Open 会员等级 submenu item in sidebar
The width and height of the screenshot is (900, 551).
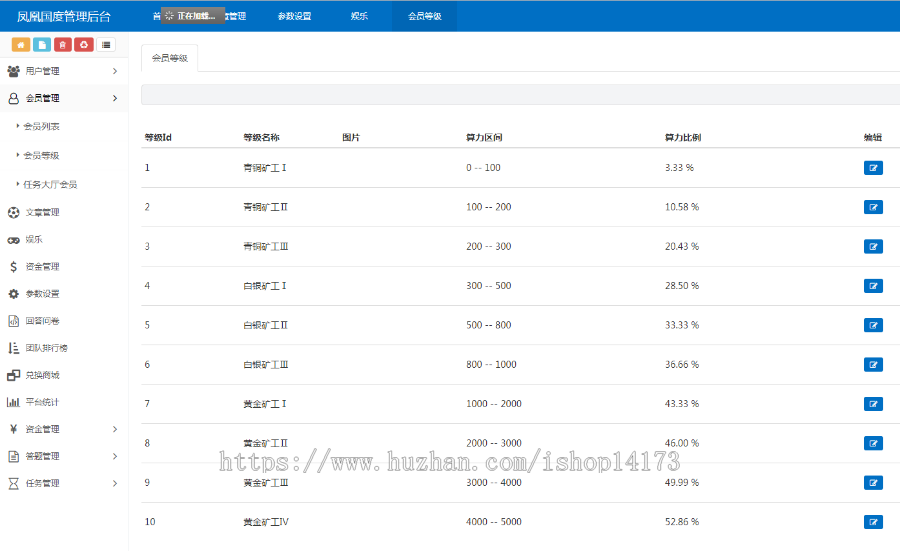(41, 156)
